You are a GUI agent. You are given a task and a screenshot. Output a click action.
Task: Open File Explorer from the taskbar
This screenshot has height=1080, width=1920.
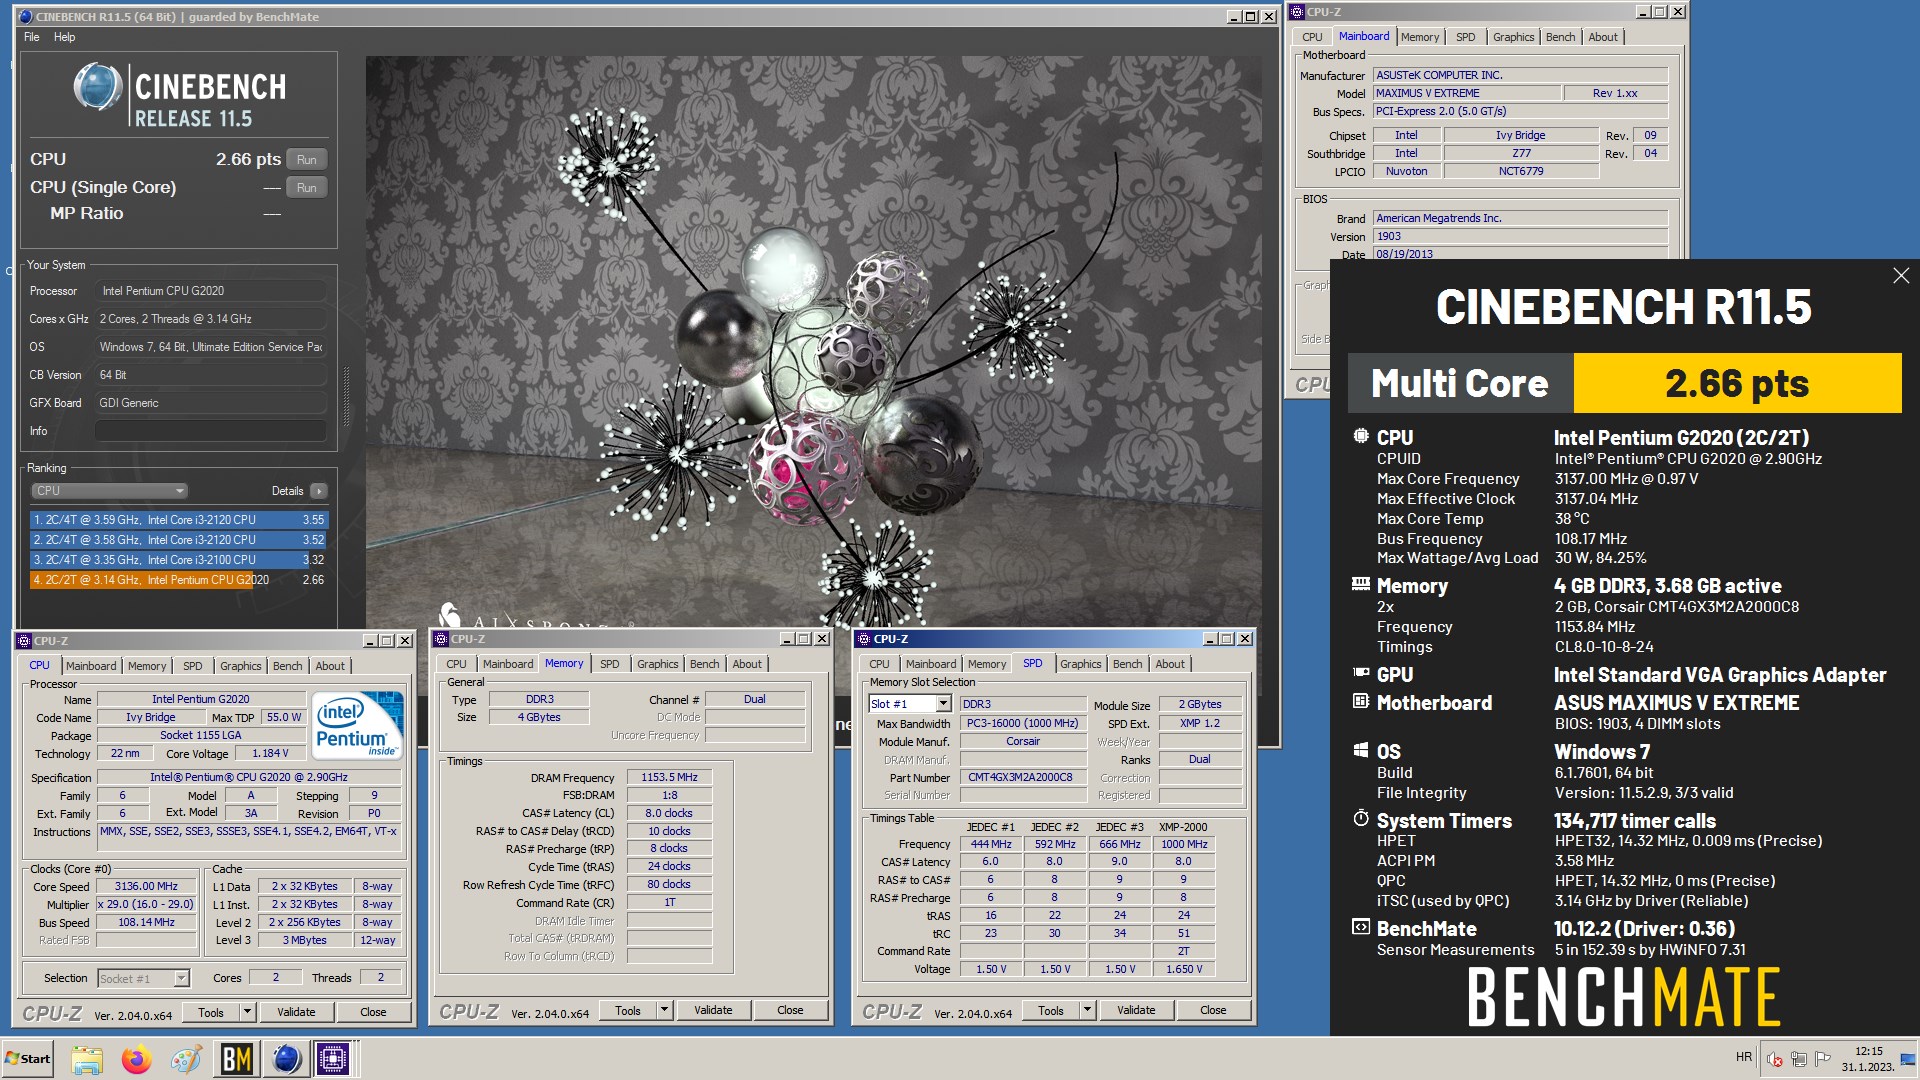pos(87,1059)
